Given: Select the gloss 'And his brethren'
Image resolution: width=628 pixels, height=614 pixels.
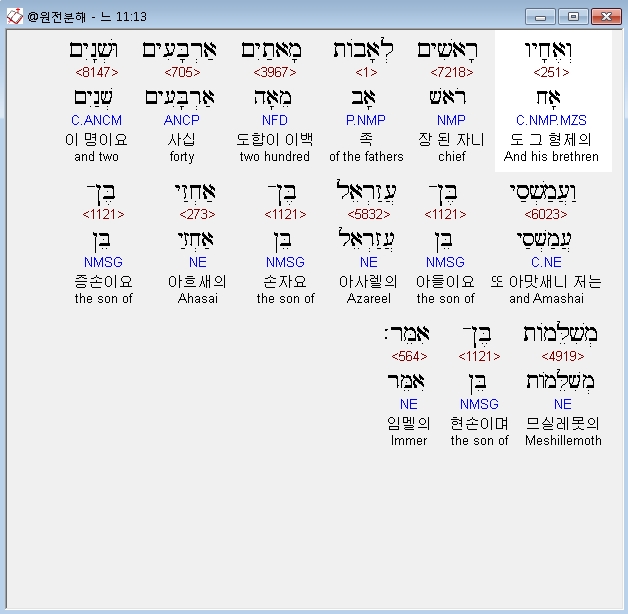Looking at the screenshot, I should 551,157.
